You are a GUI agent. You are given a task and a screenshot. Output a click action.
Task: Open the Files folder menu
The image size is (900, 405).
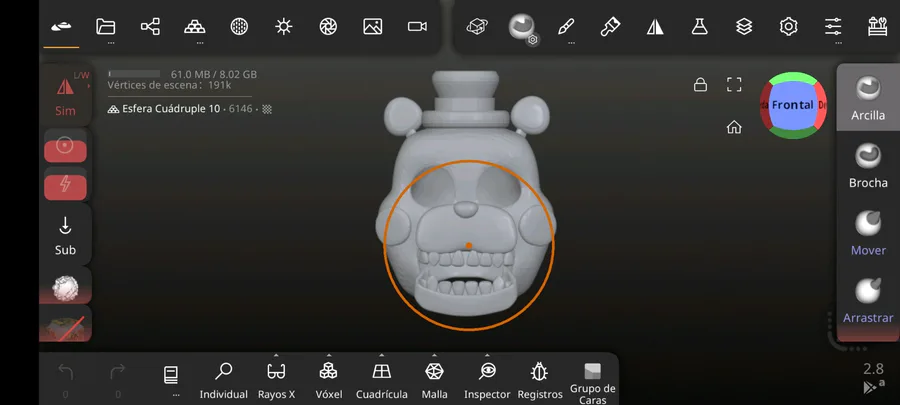pyautogui.click(x=106, y=27)
